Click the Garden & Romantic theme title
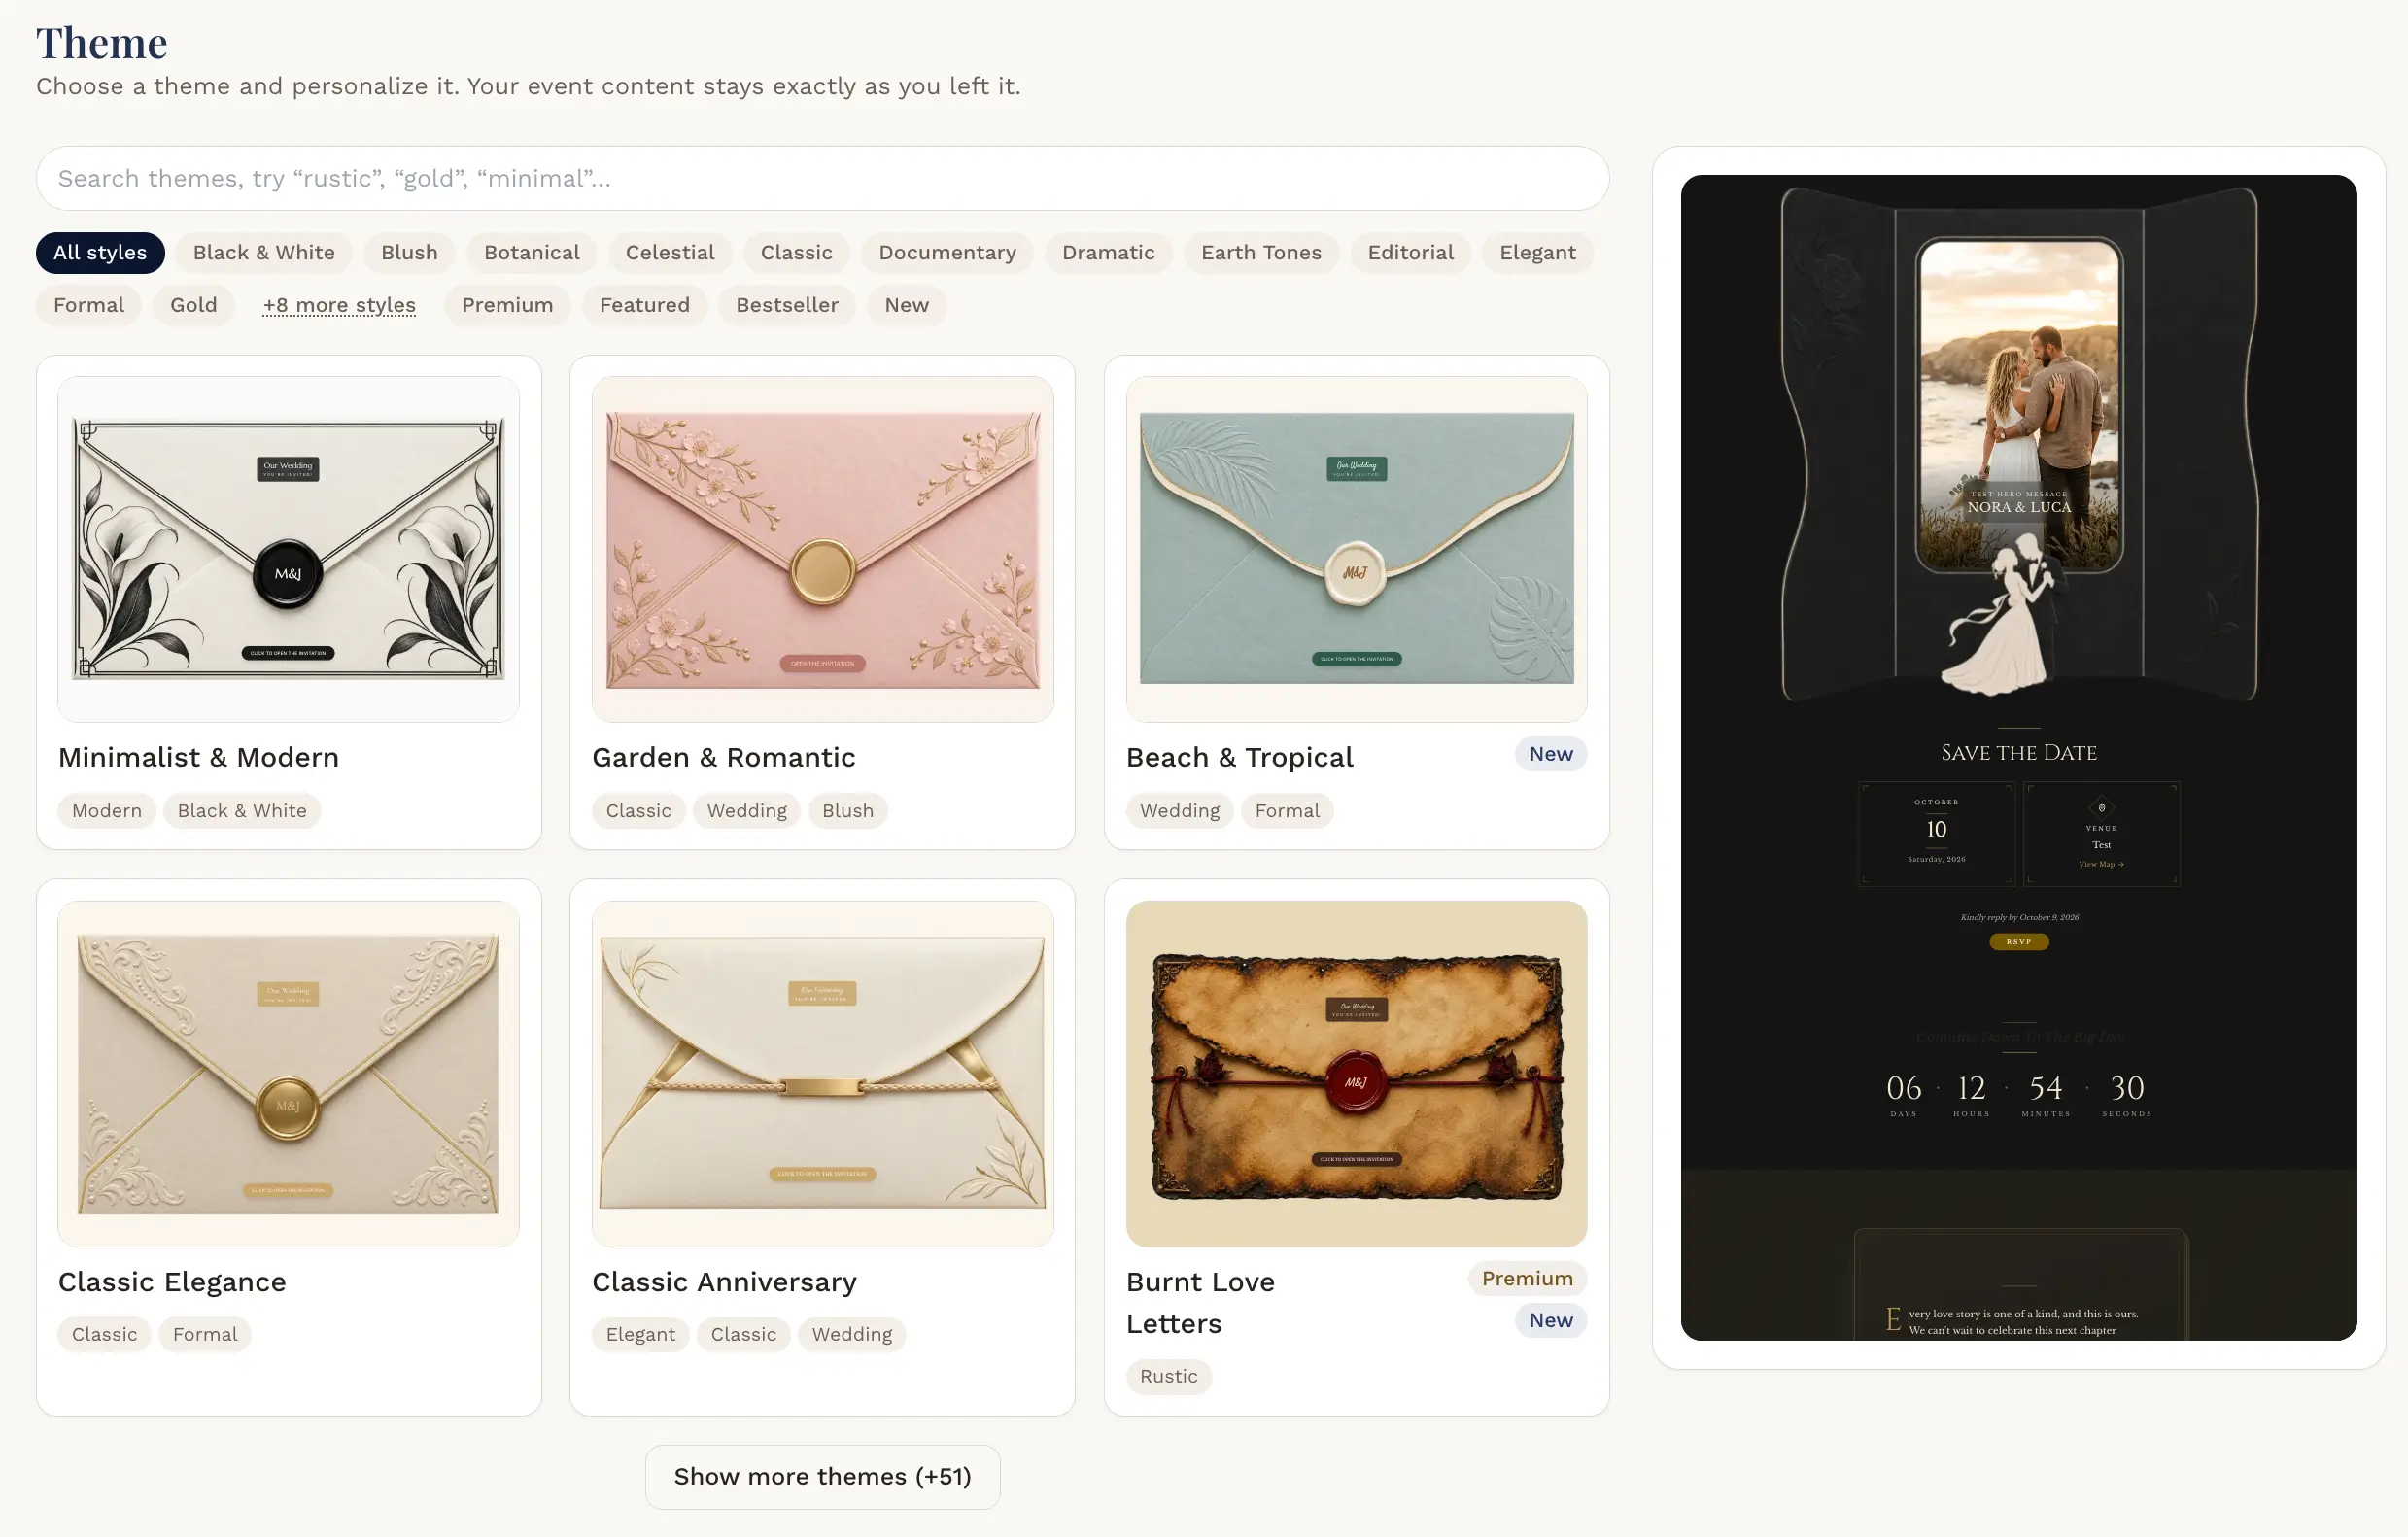 pyautogui.click(x=723, y=757)
